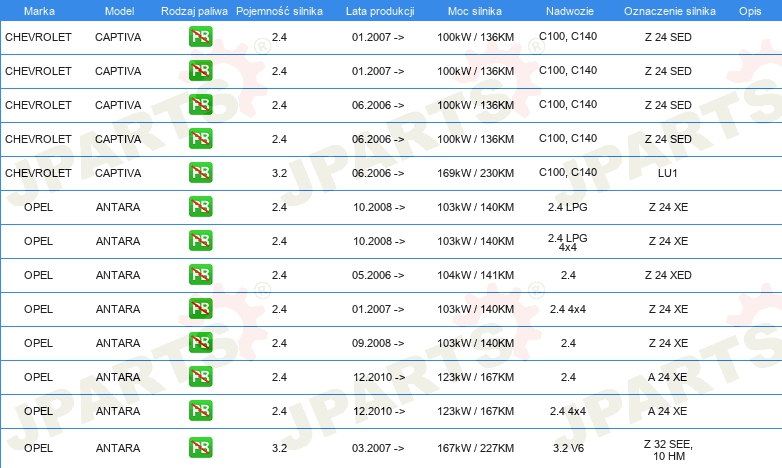Click the Oznaczenie silnika column header
Image resolution: width=782 pixels, height=468 pixels.
669,11
